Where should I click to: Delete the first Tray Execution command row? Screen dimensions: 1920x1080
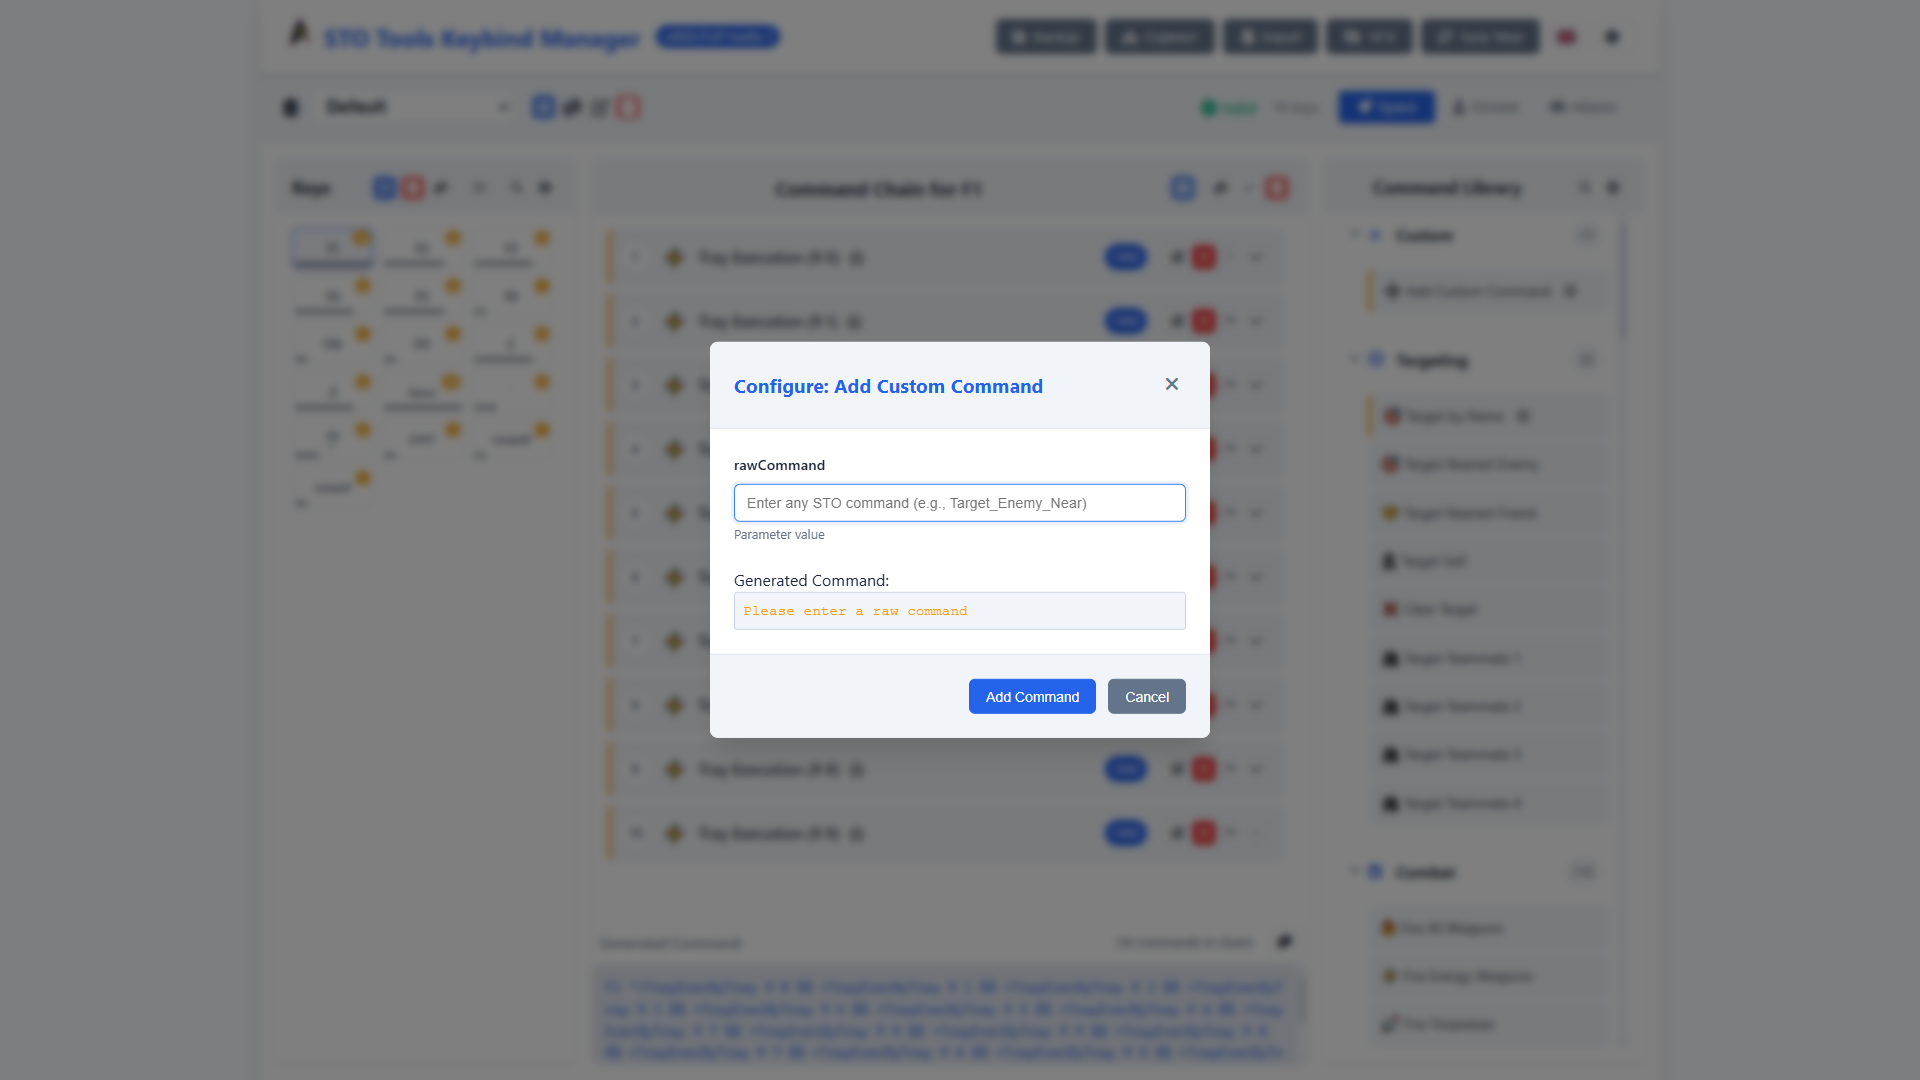[x=1204, y=258]
